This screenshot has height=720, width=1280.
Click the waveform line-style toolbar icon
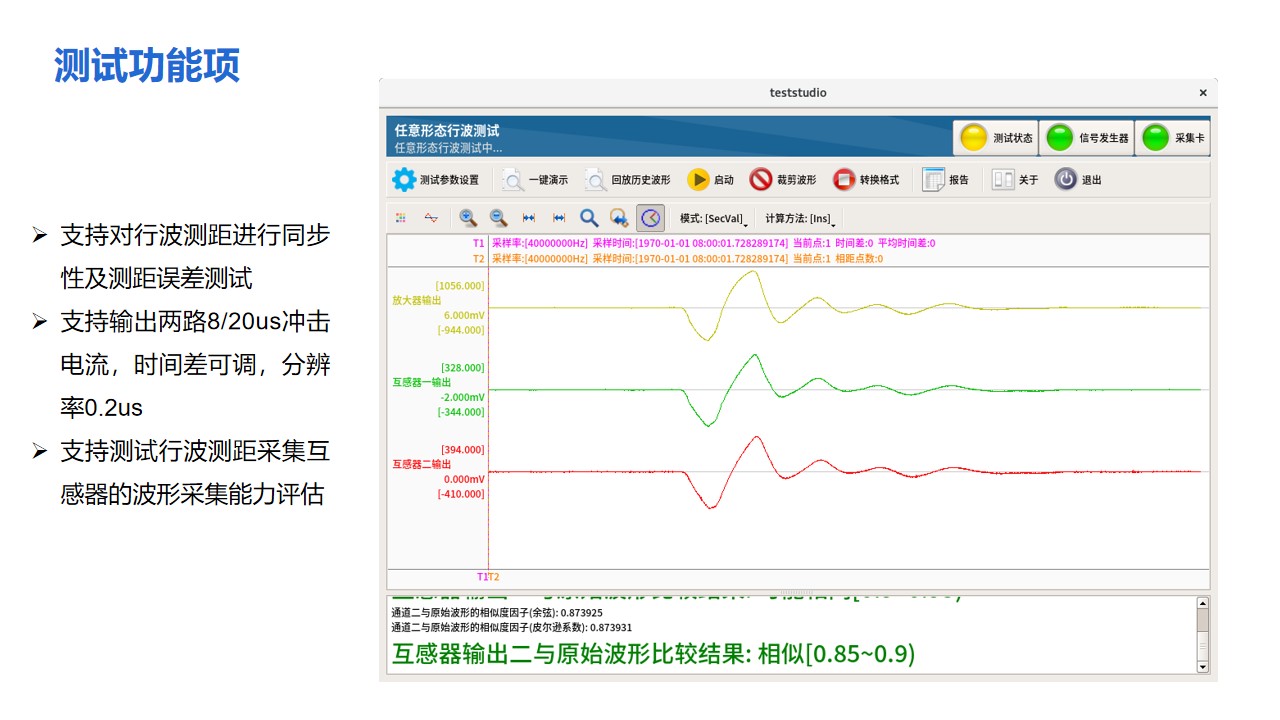pos(431,218)
